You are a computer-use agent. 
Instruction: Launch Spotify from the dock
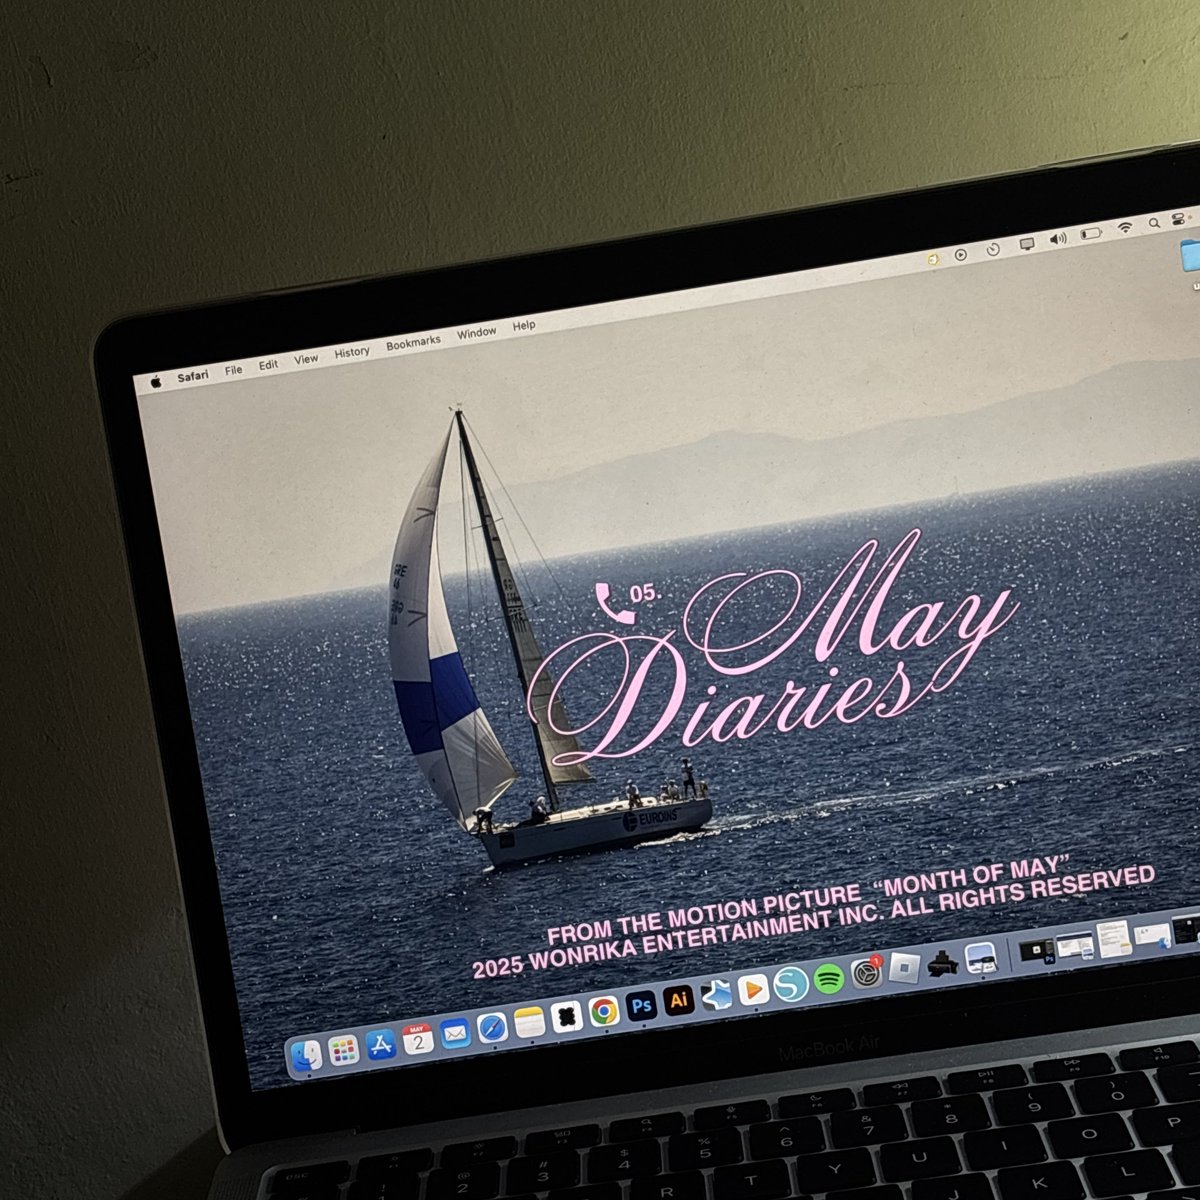[828, 979]
